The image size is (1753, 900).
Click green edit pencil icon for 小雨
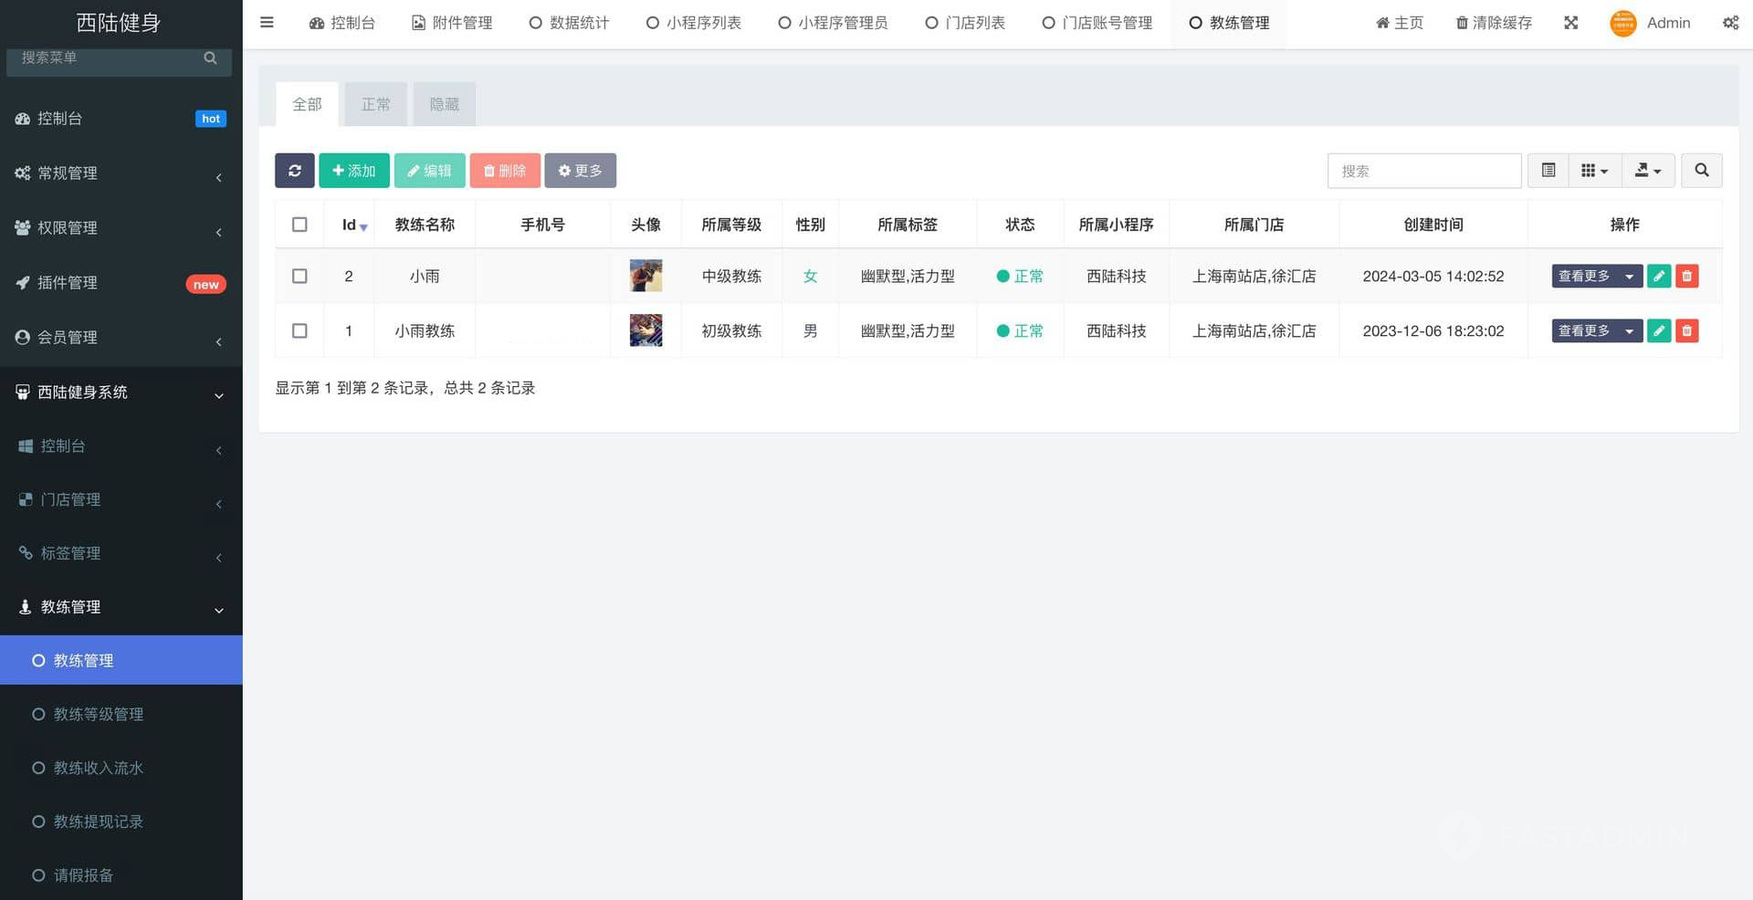click(x=1659, y=276)
